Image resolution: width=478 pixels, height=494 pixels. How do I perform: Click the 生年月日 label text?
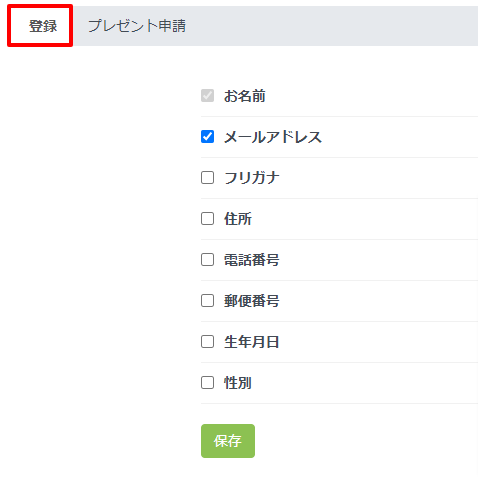pyautogui.click(x=252, y=342)
